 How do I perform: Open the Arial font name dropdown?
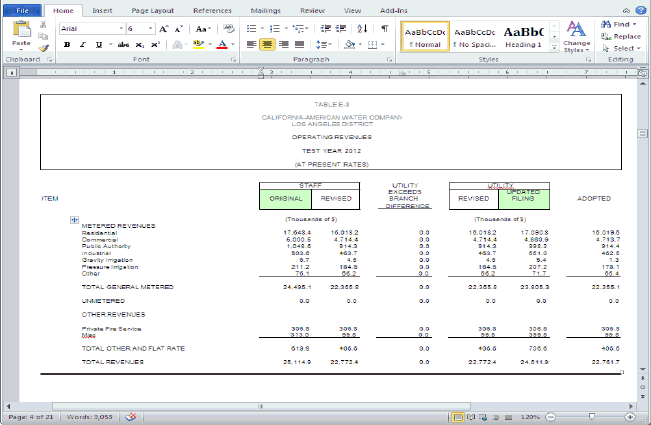120,29
